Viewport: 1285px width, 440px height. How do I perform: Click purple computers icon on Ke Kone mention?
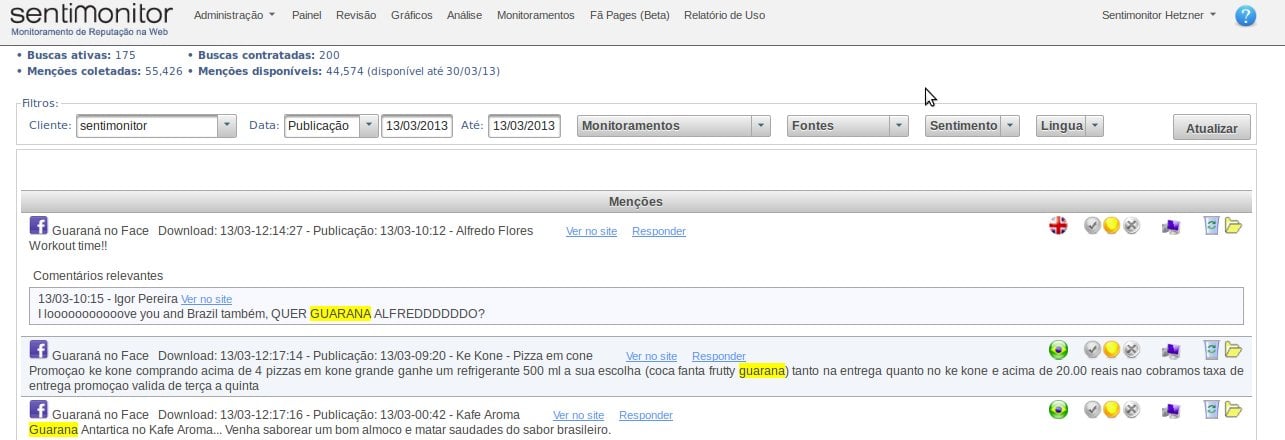click(x=1170, y=350)
